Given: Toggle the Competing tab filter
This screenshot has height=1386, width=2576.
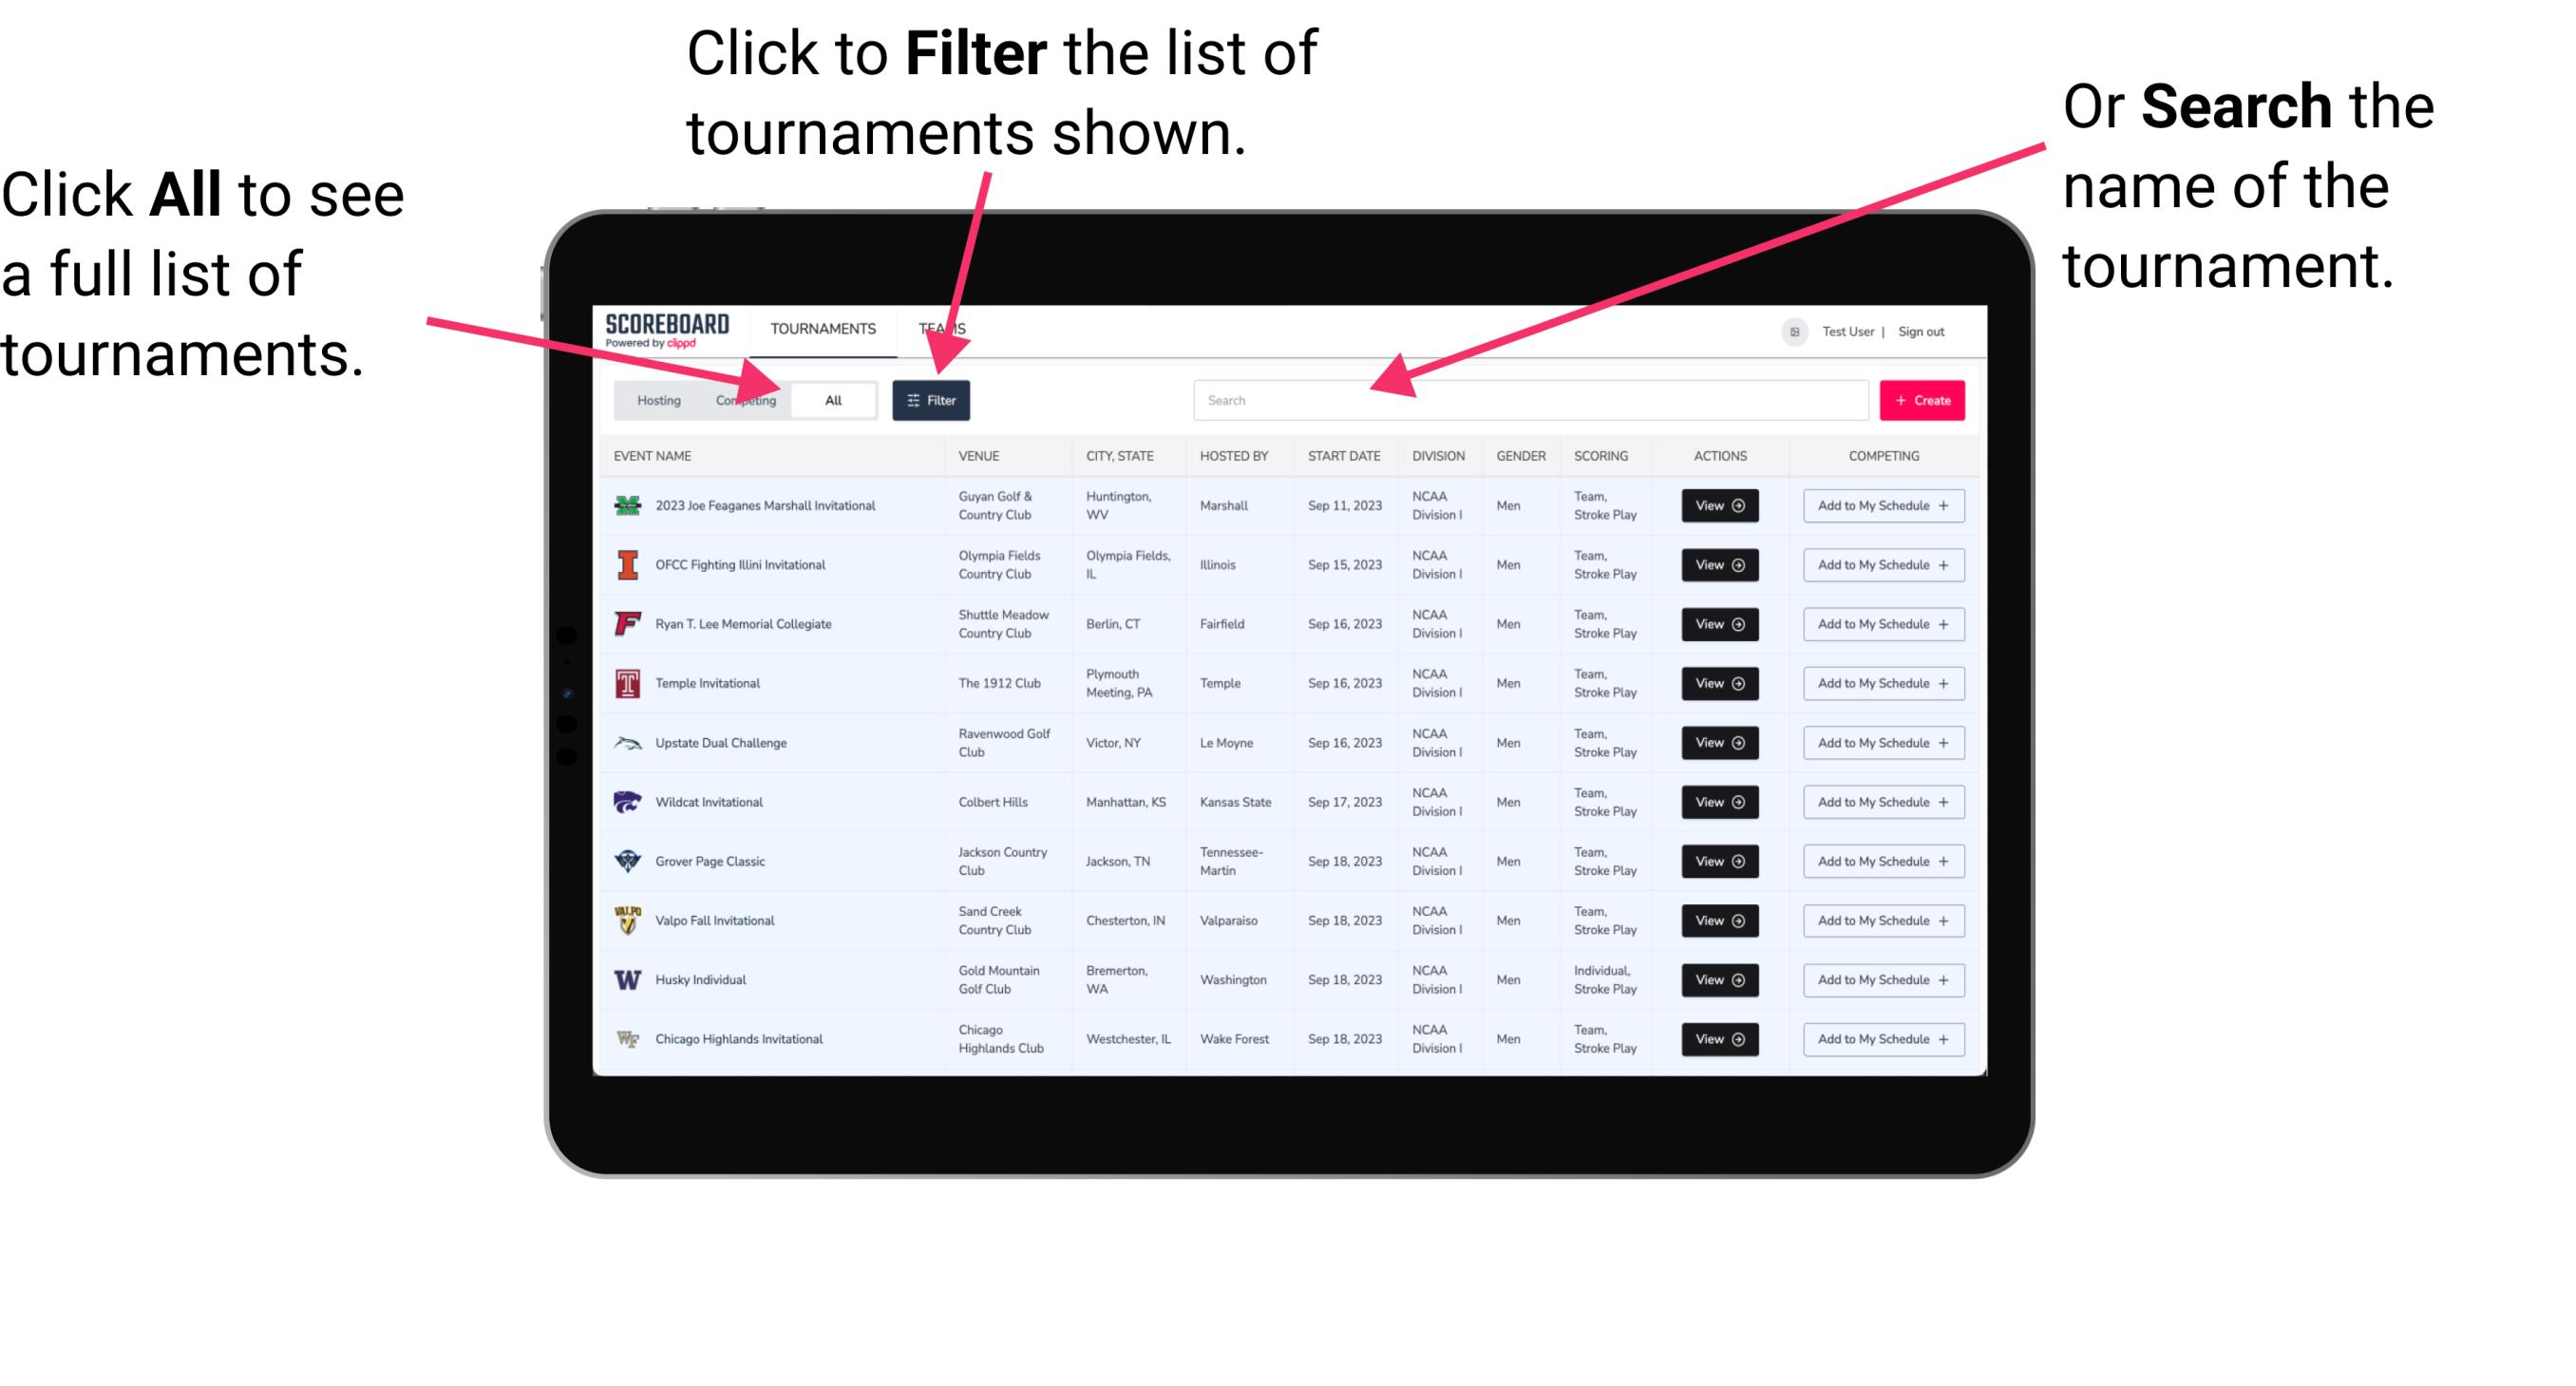Looking at the screenshot, I should click(x=746, y=399).
